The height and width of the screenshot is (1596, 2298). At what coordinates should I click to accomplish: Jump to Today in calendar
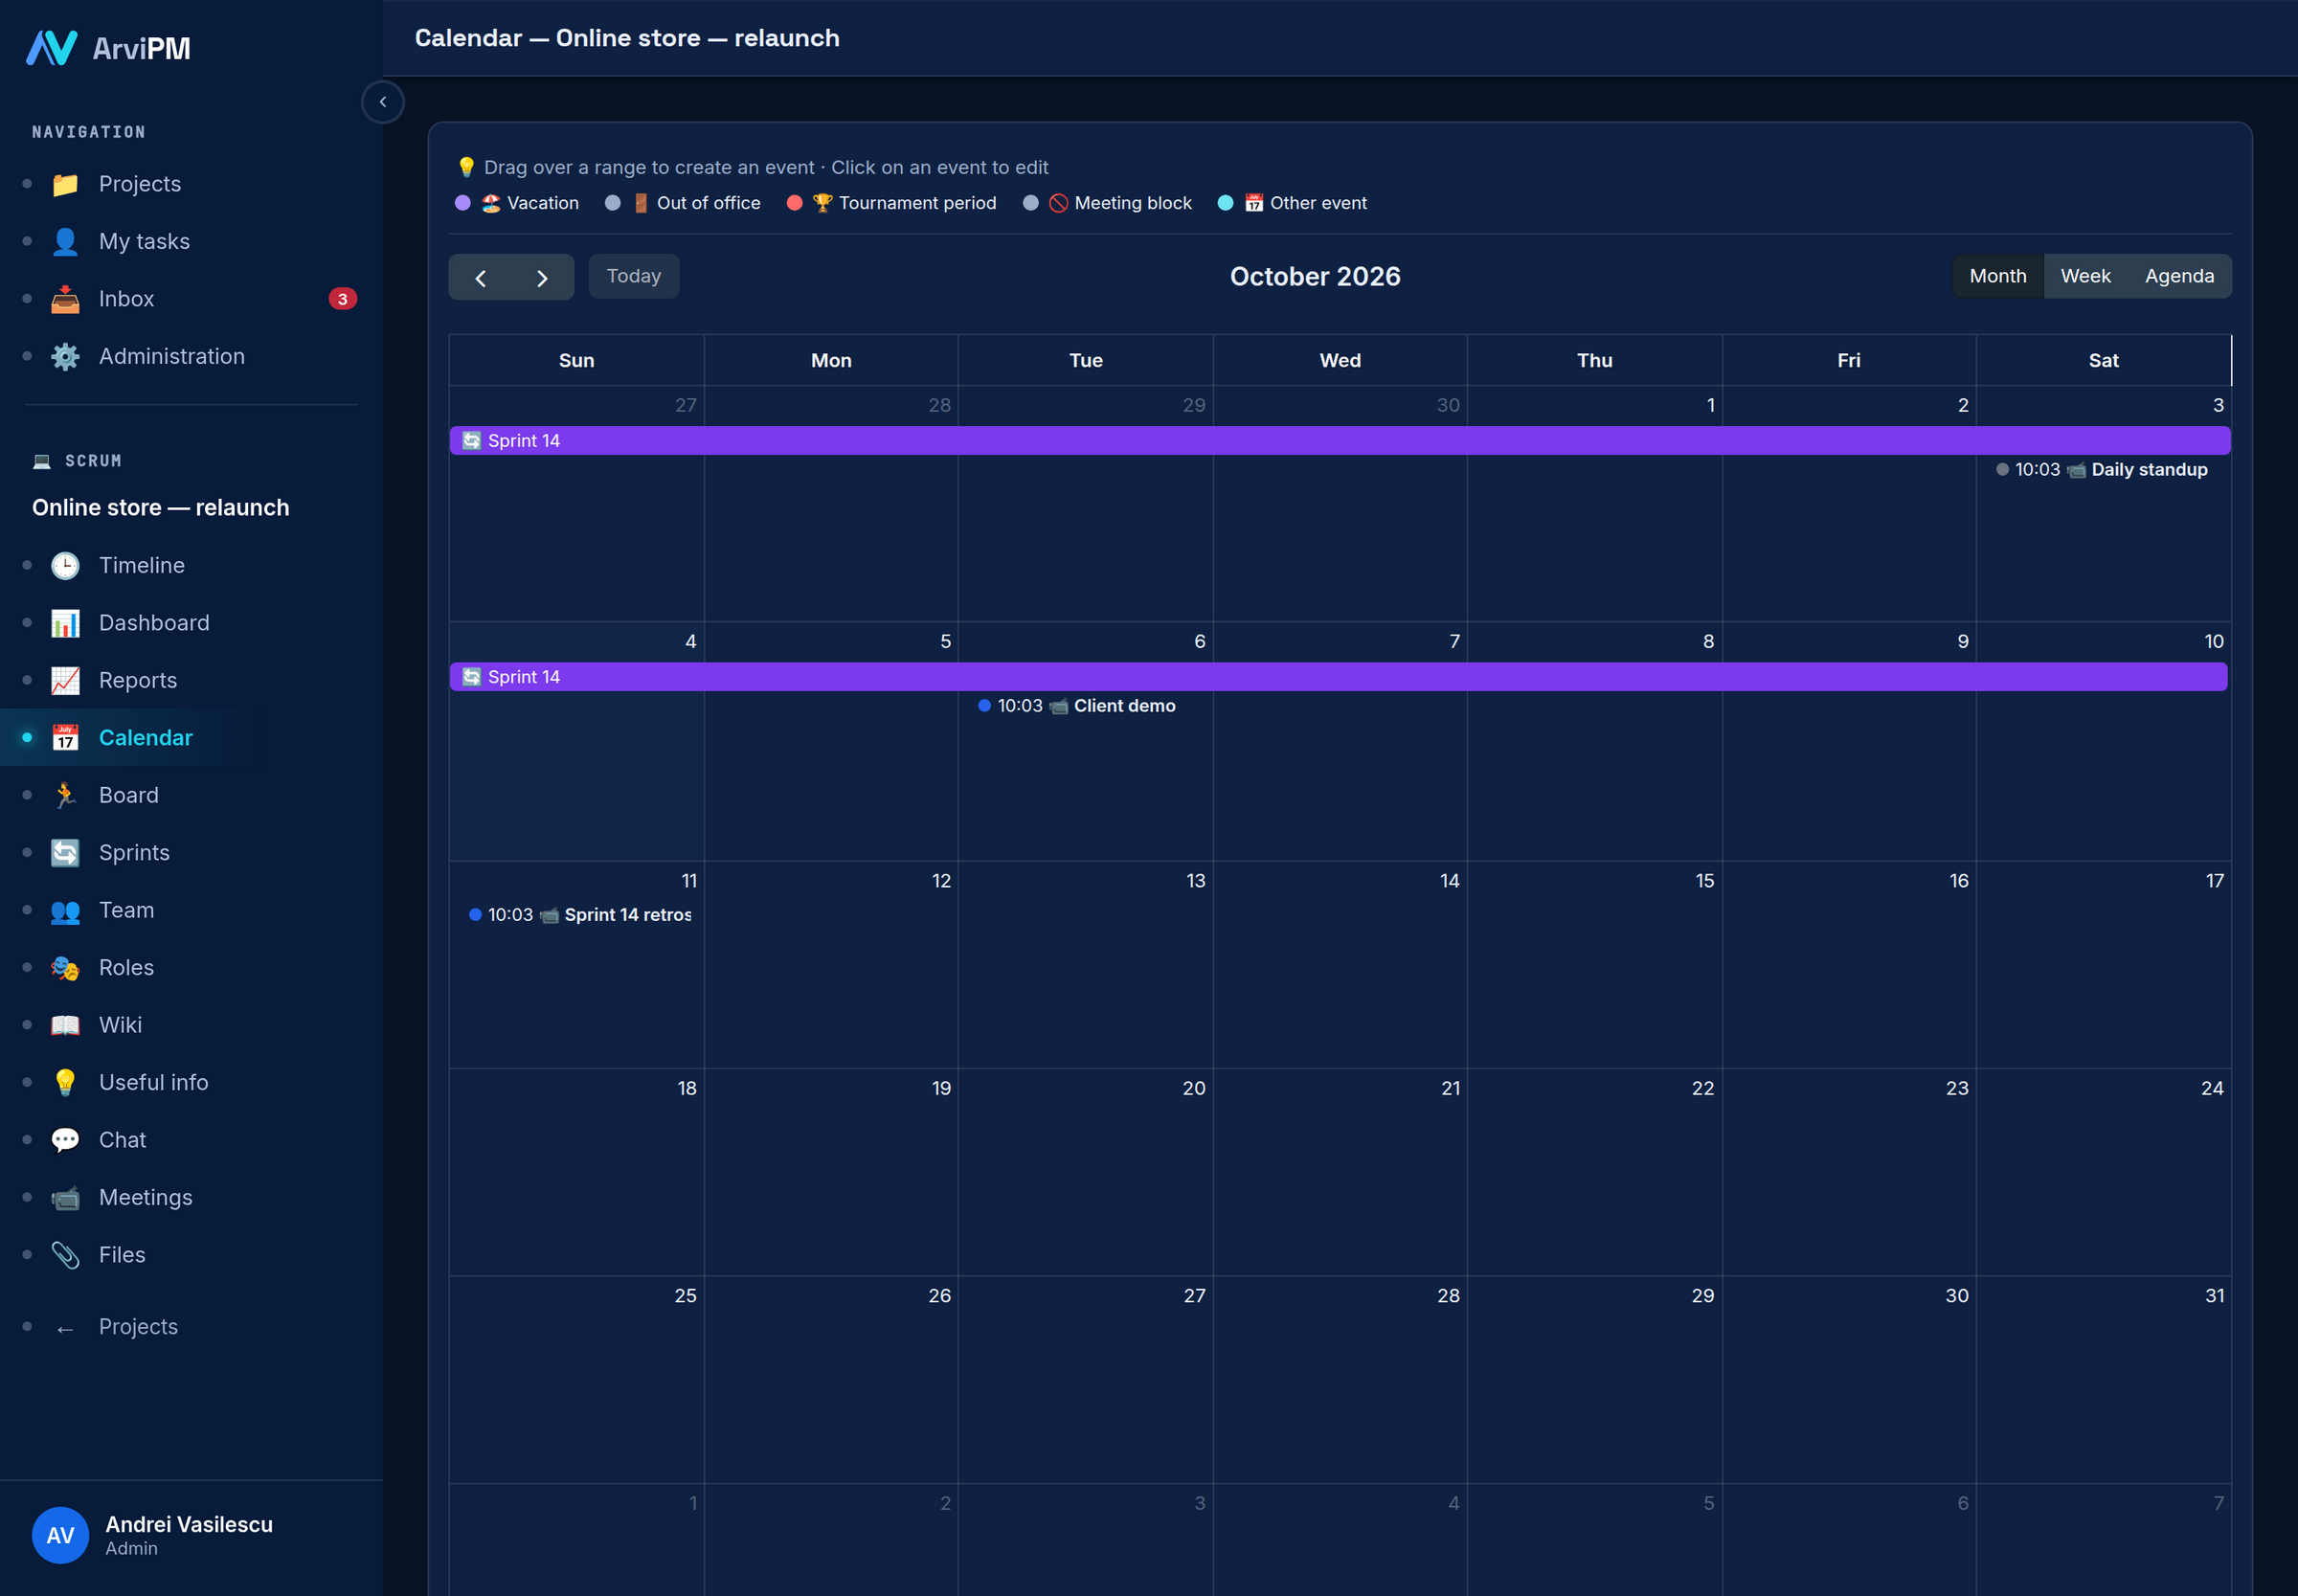click(634, 276)
